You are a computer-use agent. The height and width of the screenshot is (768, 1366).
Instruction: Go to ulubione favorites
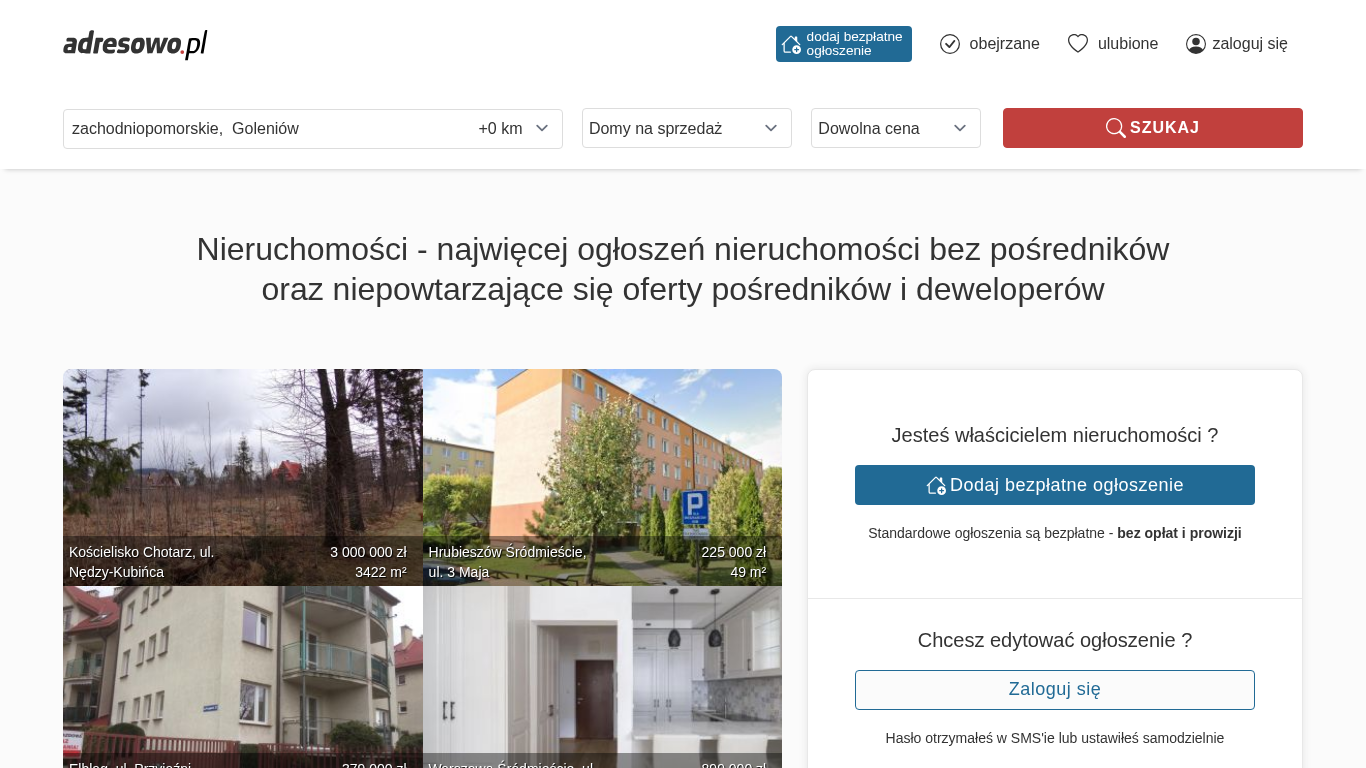pyautogui.click(x=1127, y=44)
